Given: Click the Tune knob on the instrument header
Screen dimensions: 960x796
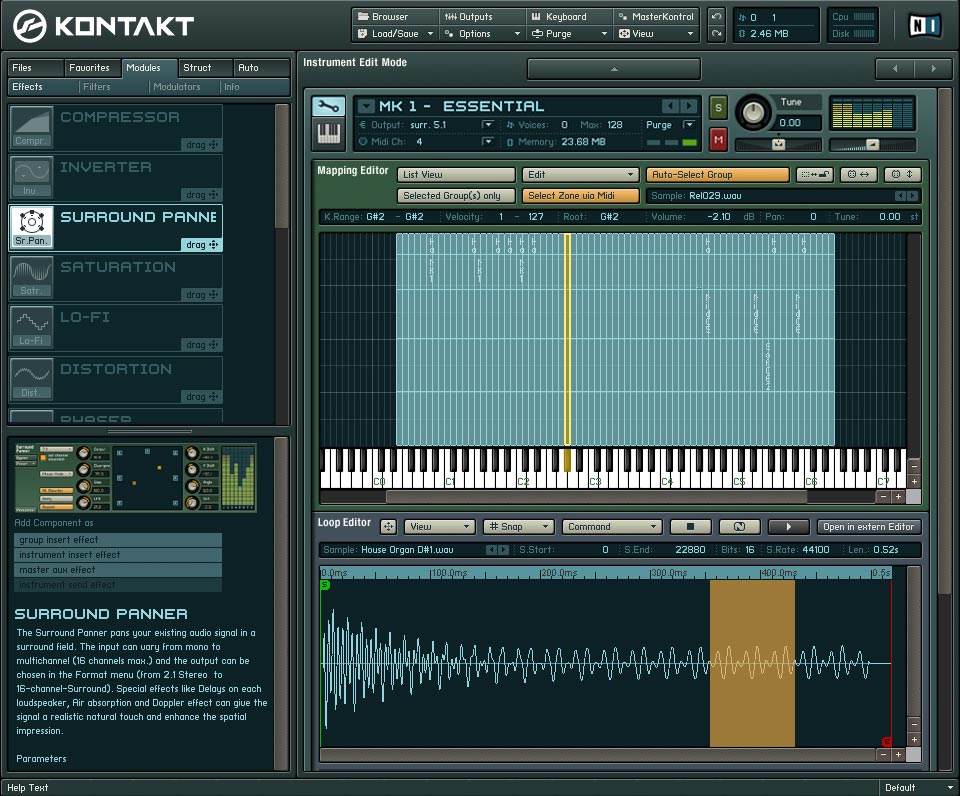Looking at the screenshot, I should pos(756,113).
